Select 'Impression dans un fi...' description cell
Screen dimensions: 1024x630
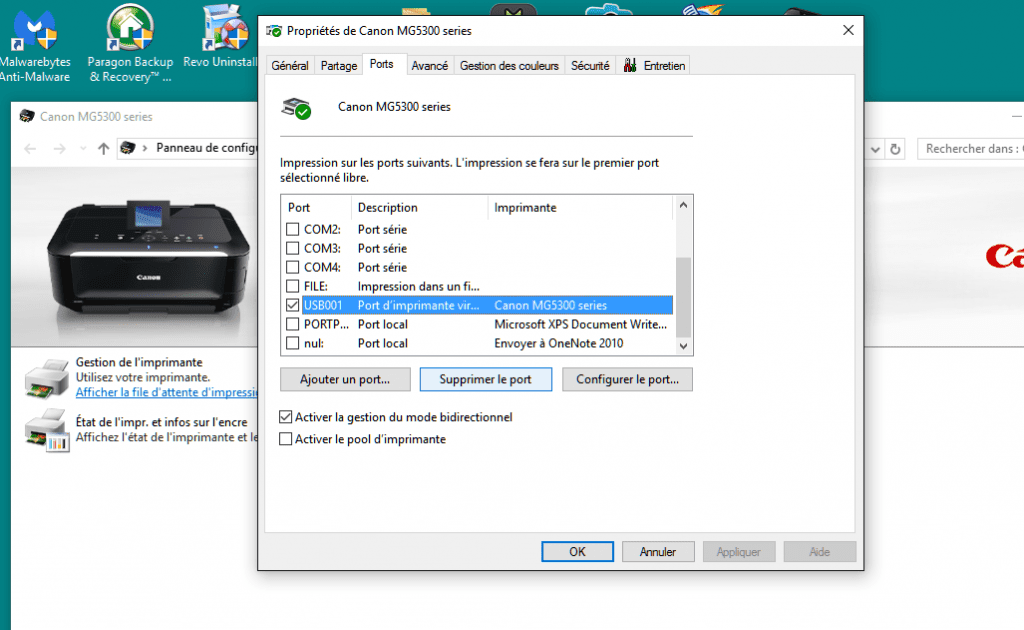[419, 286]
